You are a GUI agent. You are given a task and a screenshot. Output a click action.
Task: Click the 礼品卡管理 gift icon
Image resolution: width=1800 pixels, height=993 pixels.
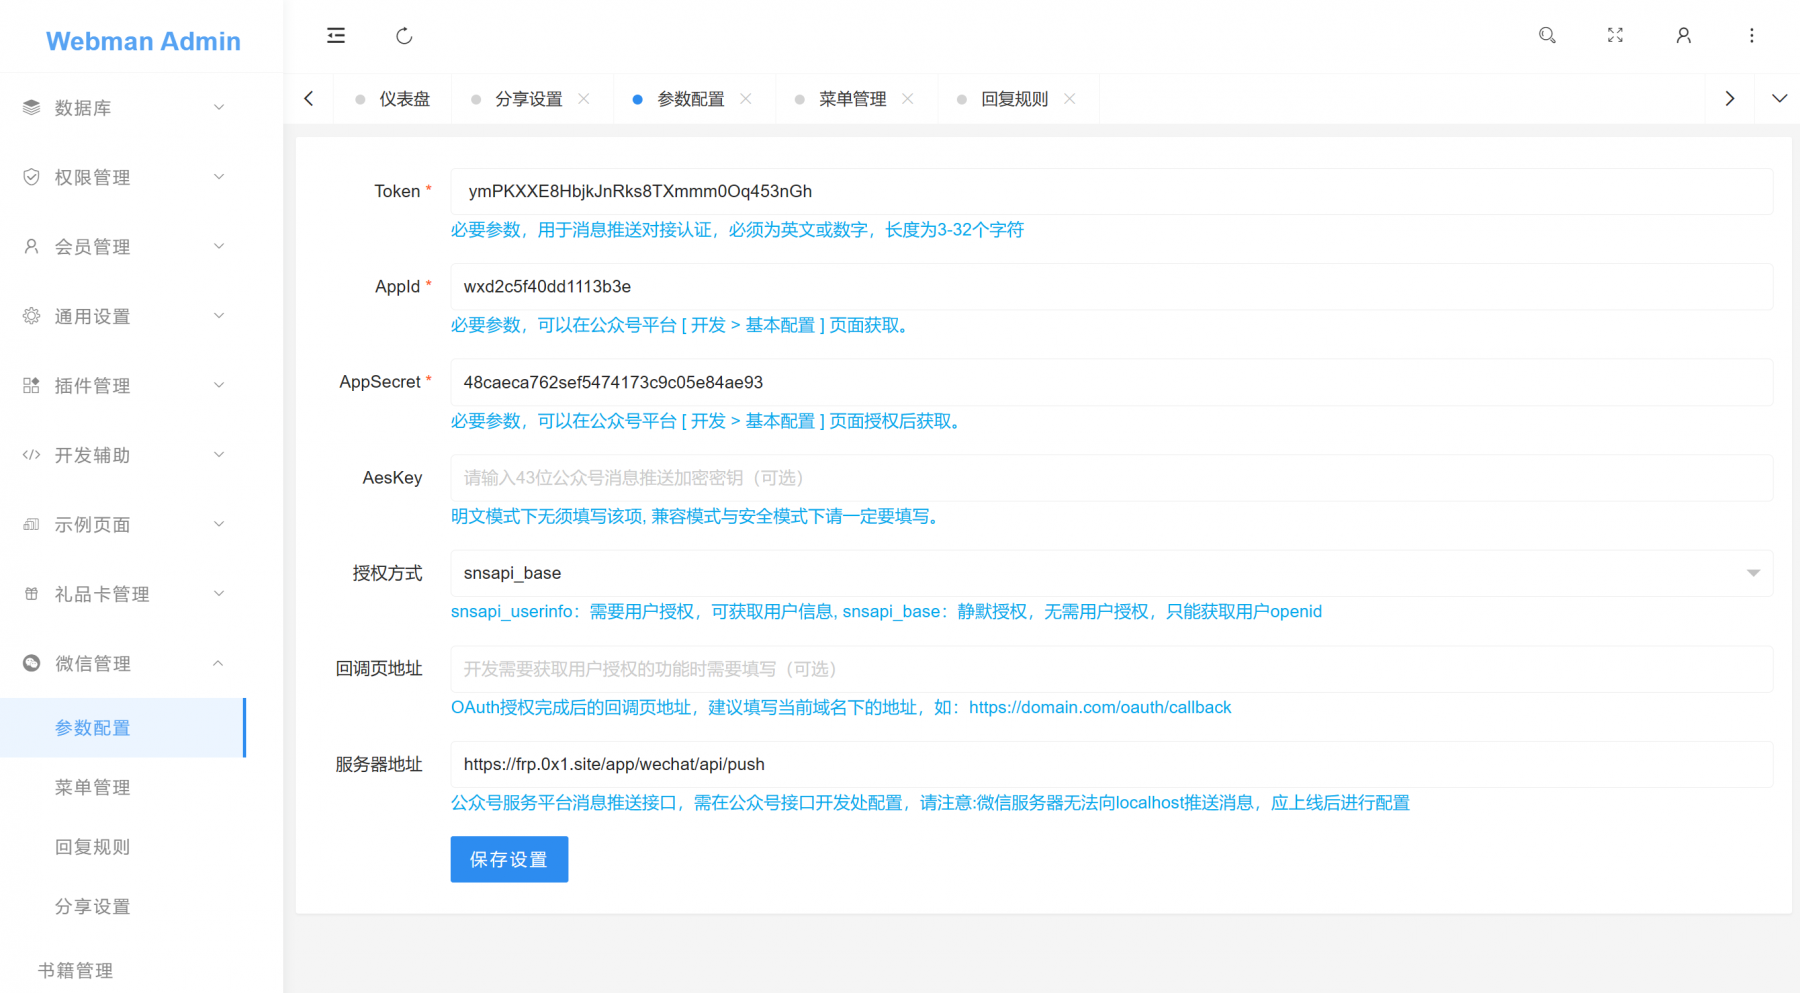tap(32, 594)
